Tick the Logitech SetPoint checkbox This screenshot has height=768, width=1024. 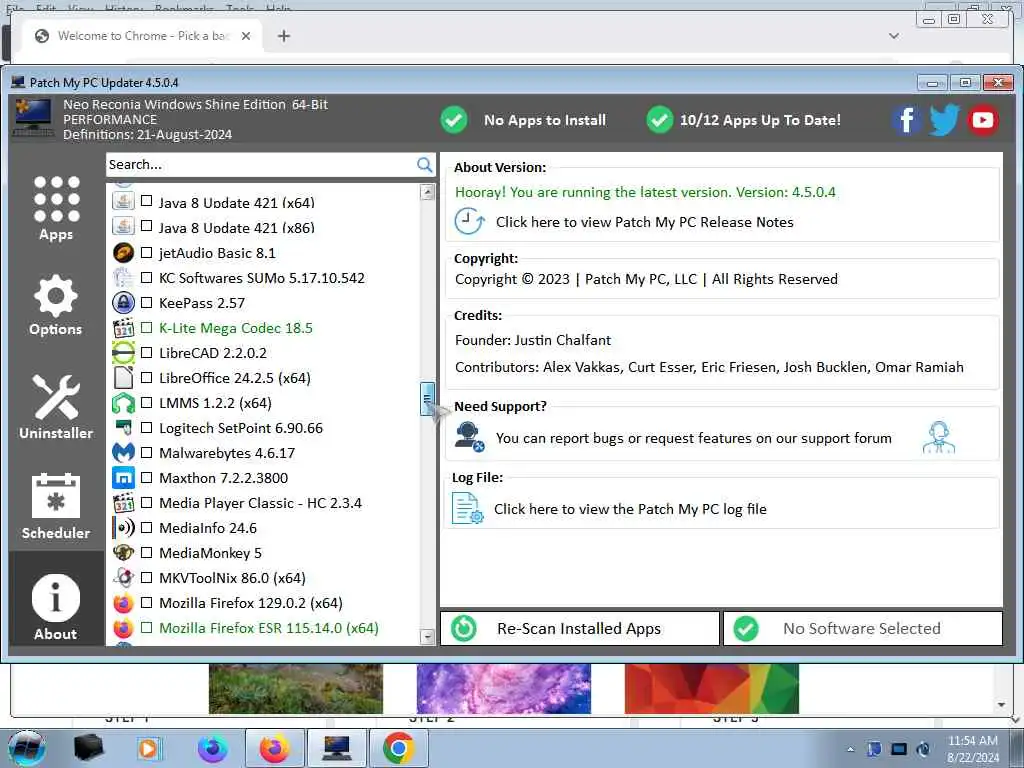click(x=146, y=428)
